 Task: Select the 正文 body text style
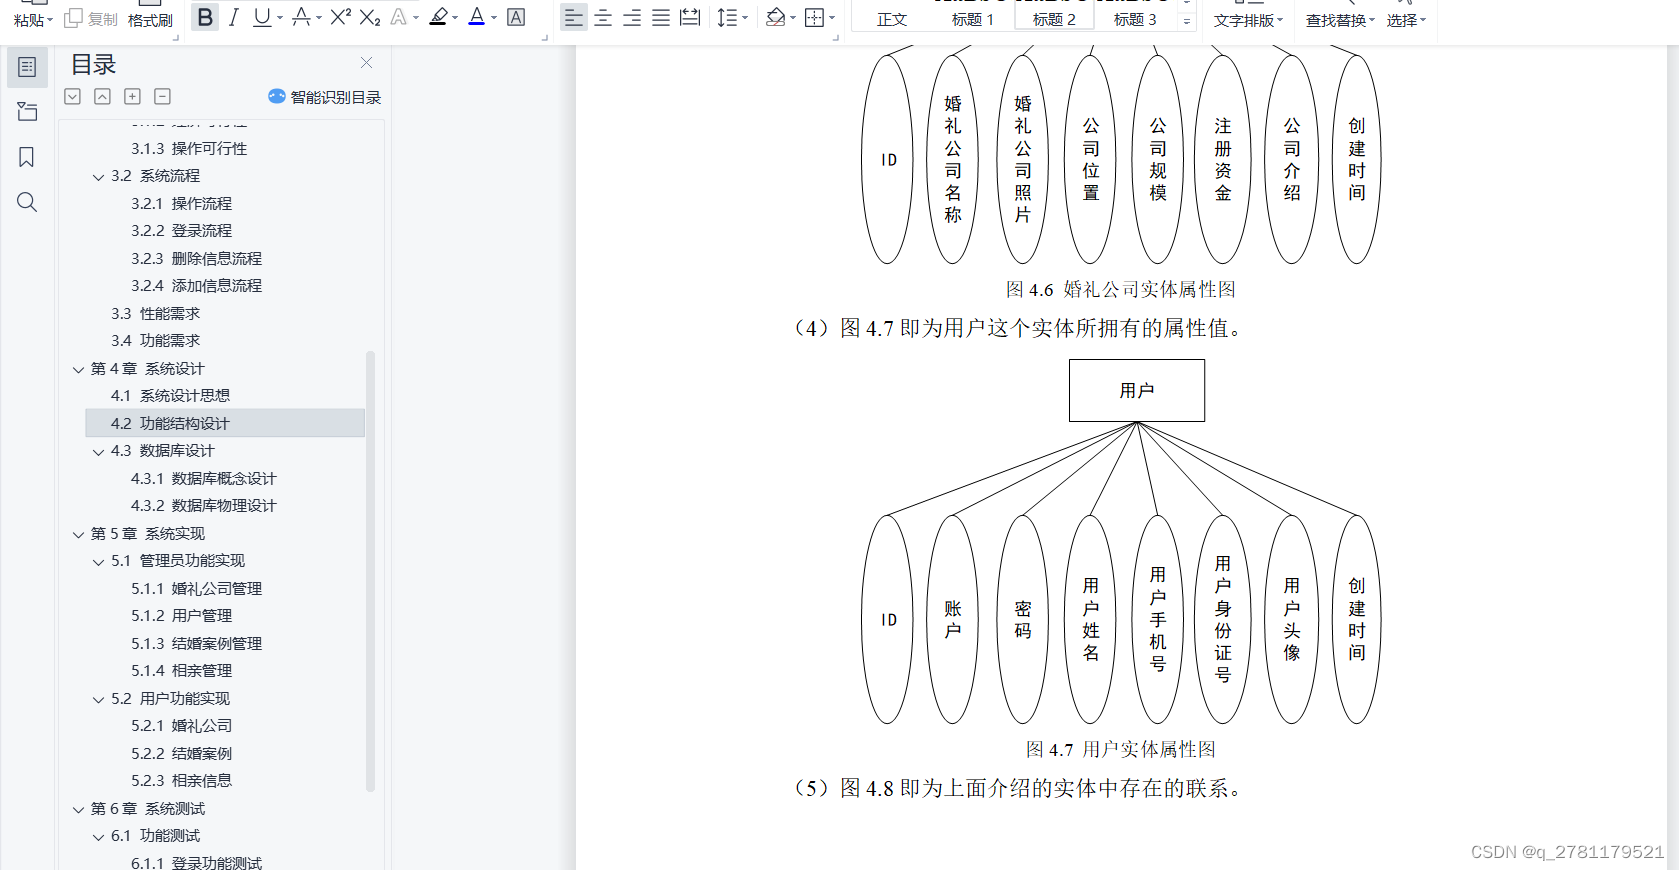892,19
